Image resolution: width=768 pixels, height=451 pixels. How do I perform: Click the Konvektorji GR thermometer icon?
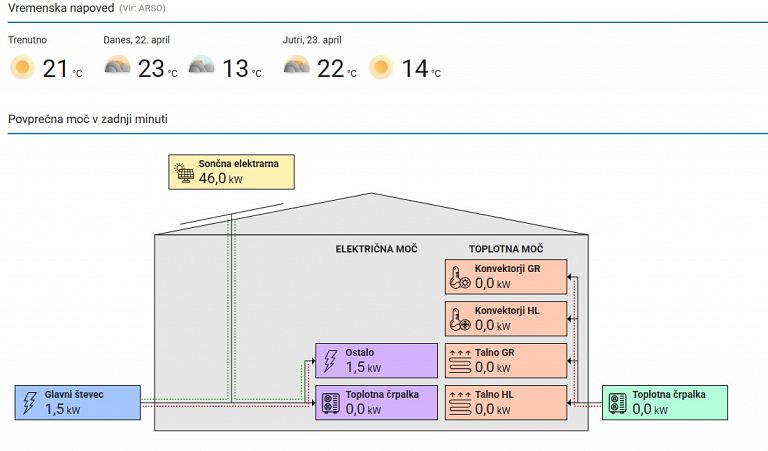coord(460,277)
